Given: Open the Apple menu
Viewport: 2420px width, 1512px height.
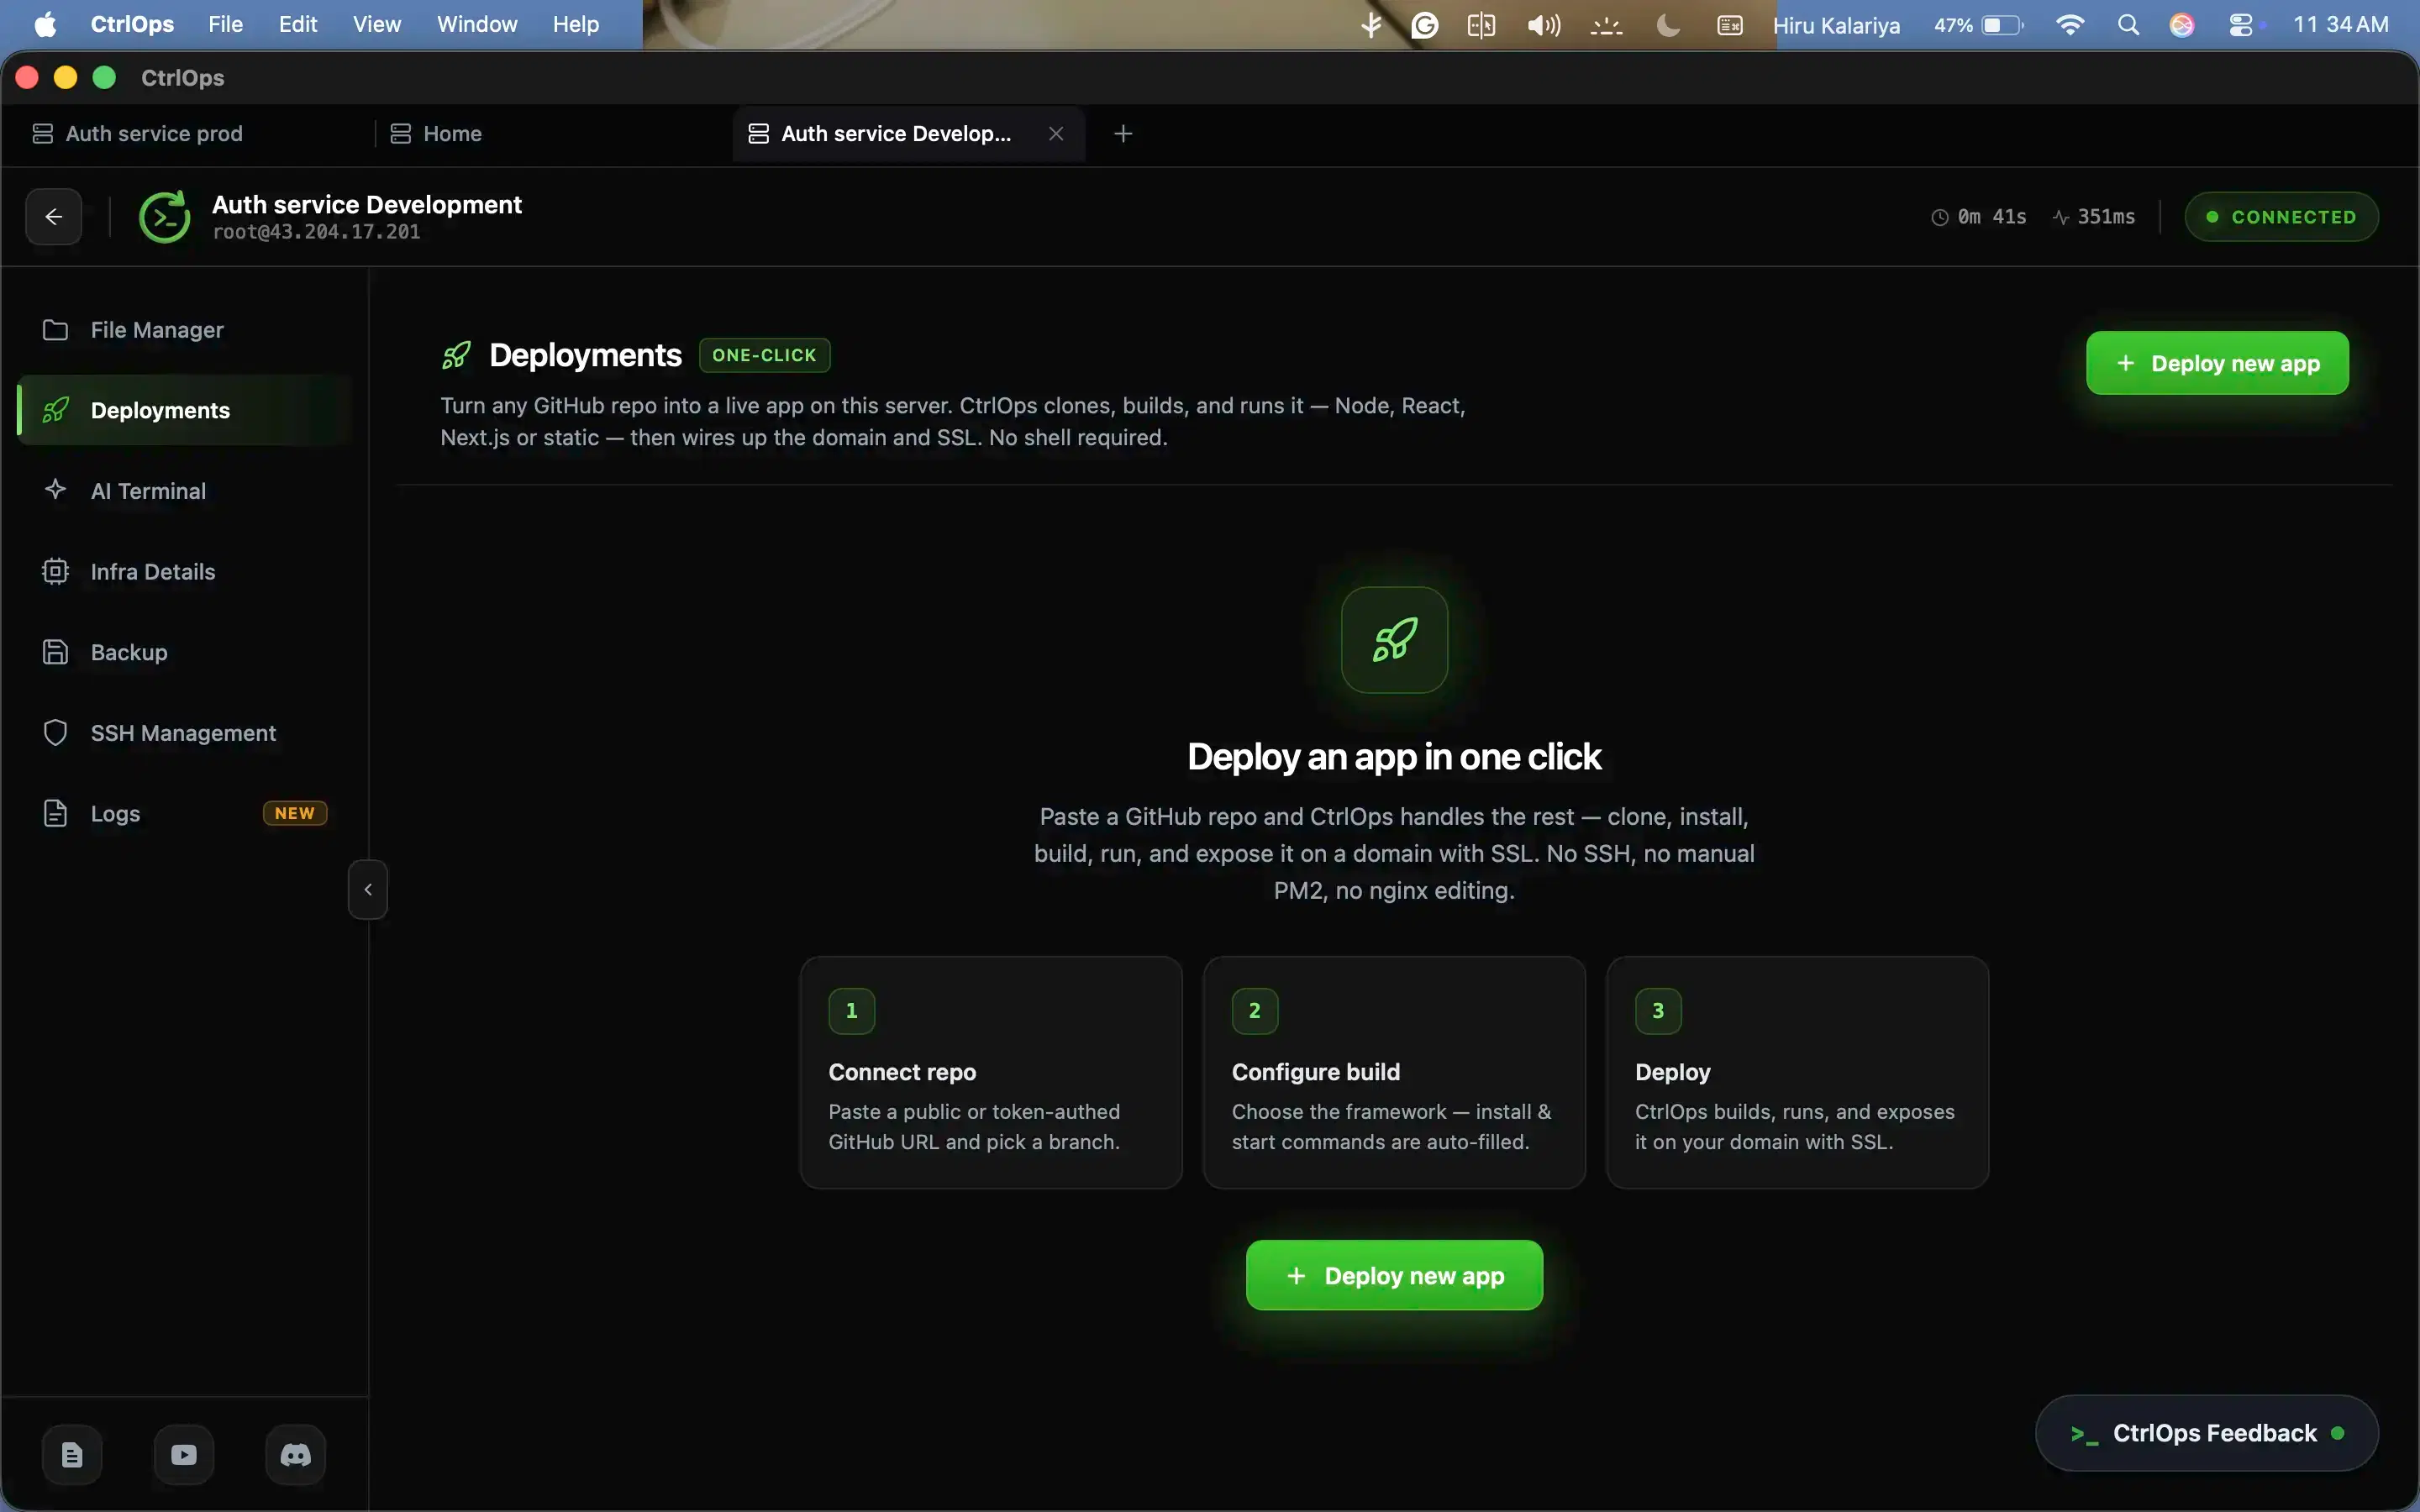Looking at the screenshot, I should click(45, 24).
